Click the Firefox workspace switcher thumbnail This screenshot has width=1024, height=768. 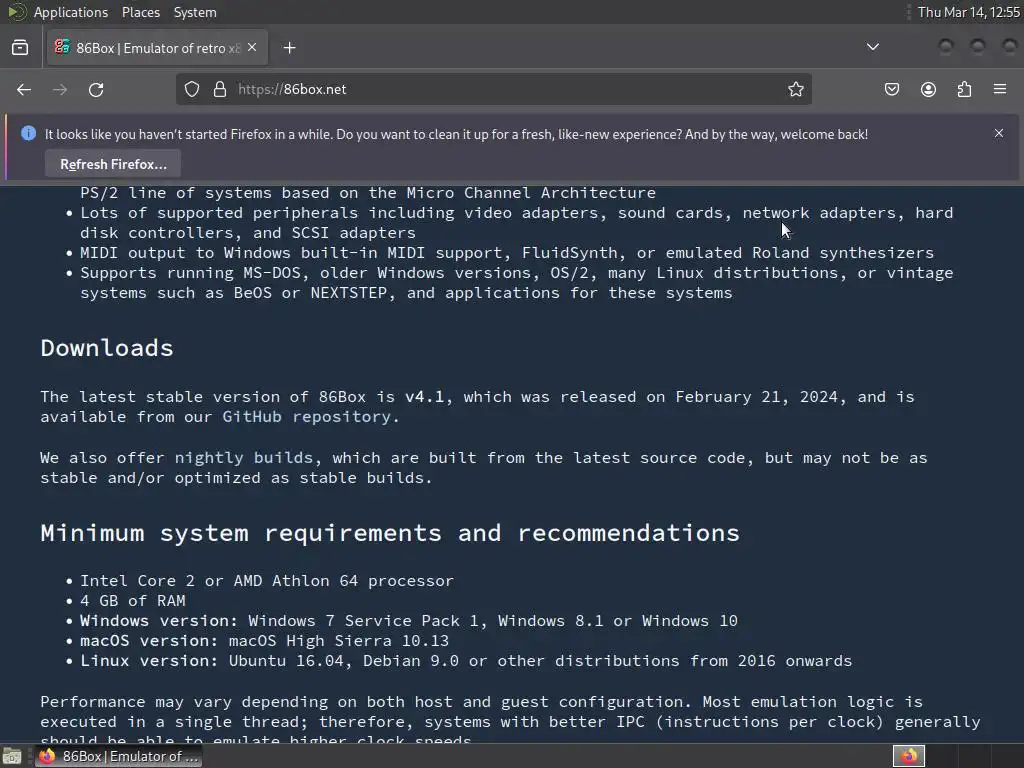click(908, 756)
